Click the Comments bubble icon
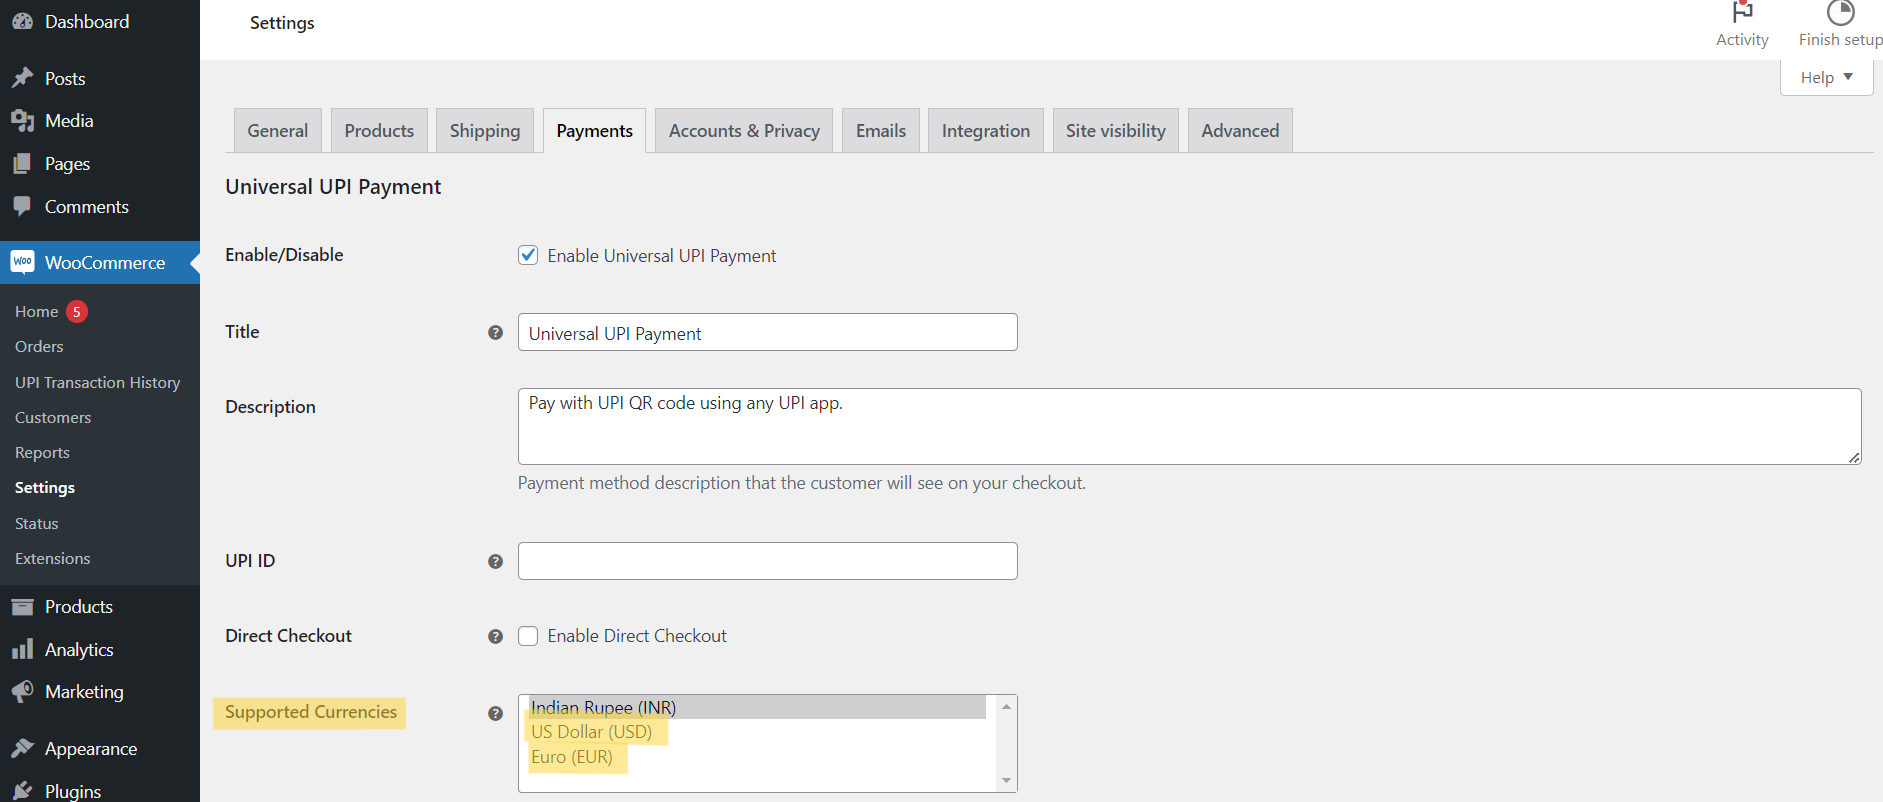The height and width of the screenshot is (802, 1883). (x=22, y=207)
